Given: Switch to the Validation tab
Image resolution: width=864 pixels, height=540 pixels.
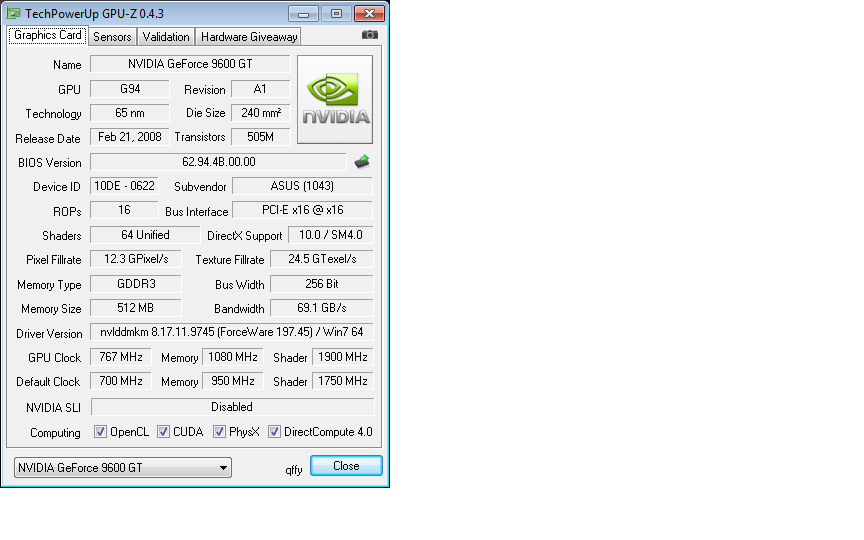Looking at the screenshot, I should tap(166, 37).
